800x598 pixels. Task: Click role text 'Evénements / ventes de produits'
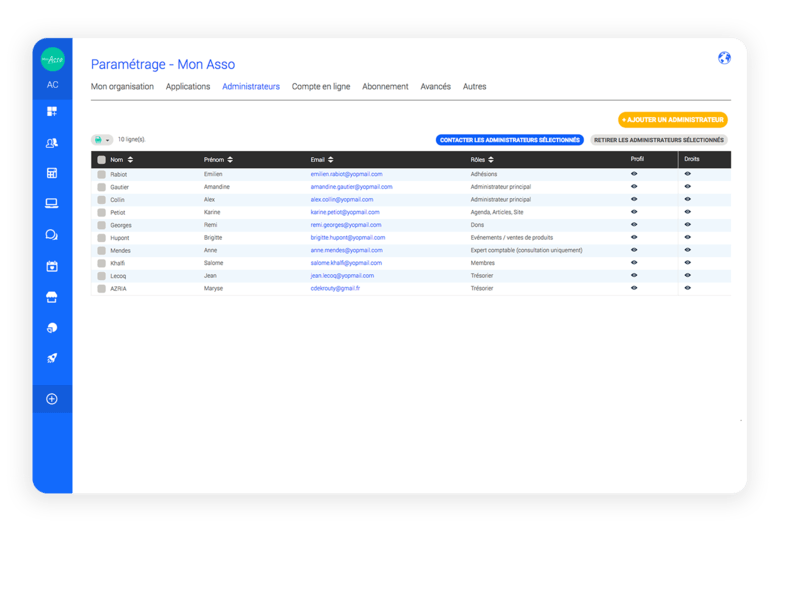[512, 238]
